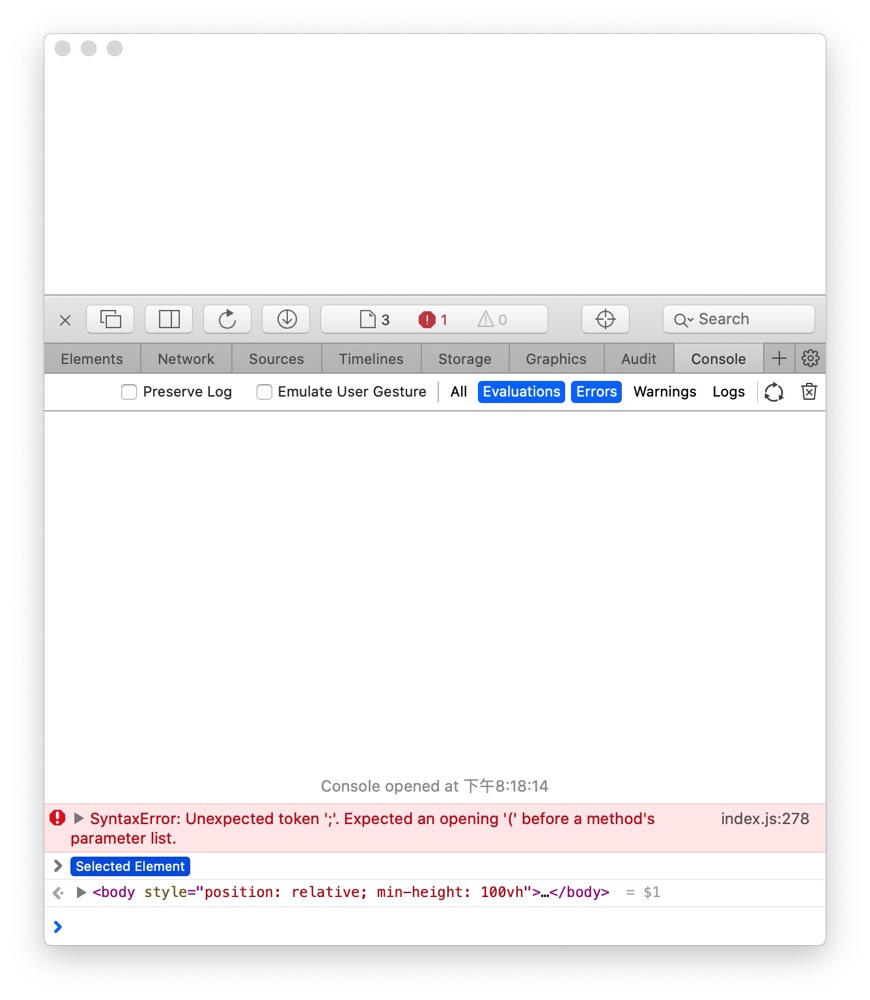
Task: Select the Console tab
Action: (x=718, y=359)
